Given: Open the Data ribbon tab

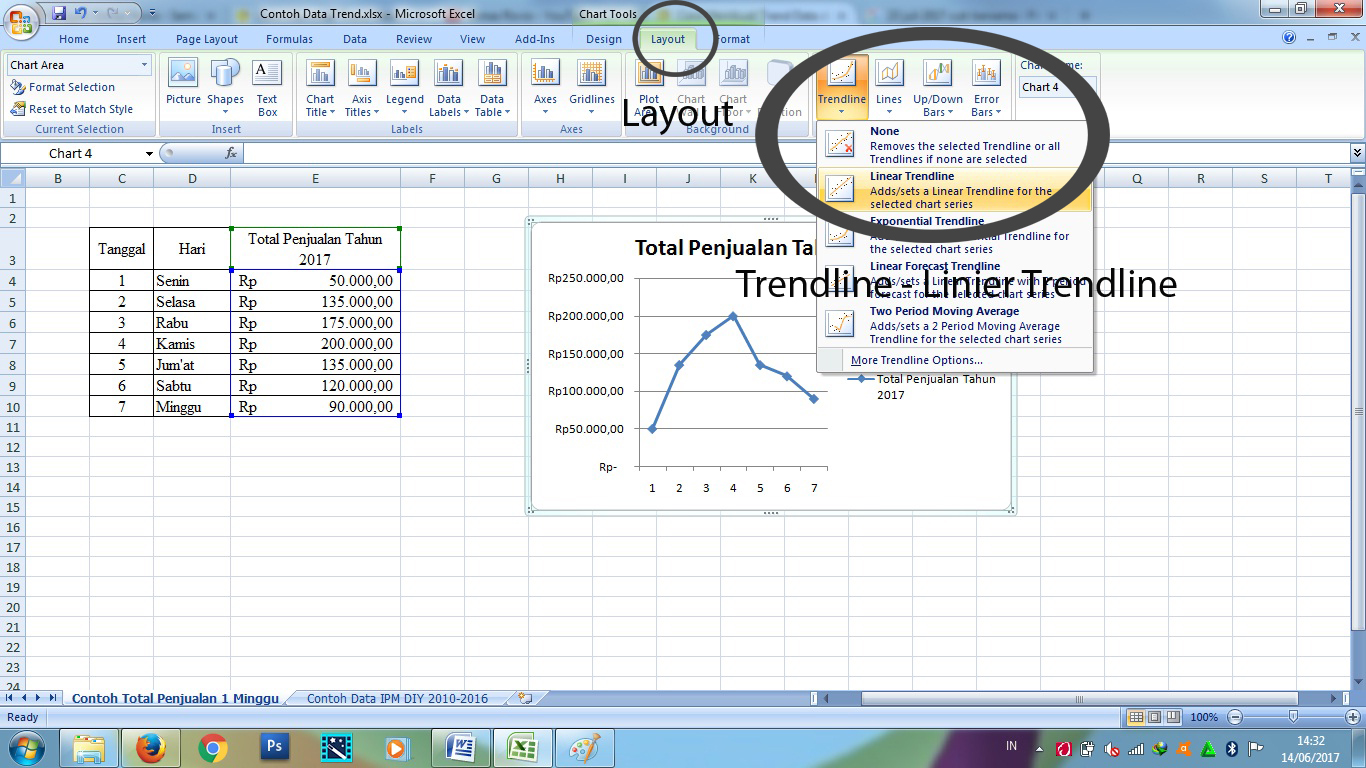Looking at the screenshot, I should pos(355,39).
